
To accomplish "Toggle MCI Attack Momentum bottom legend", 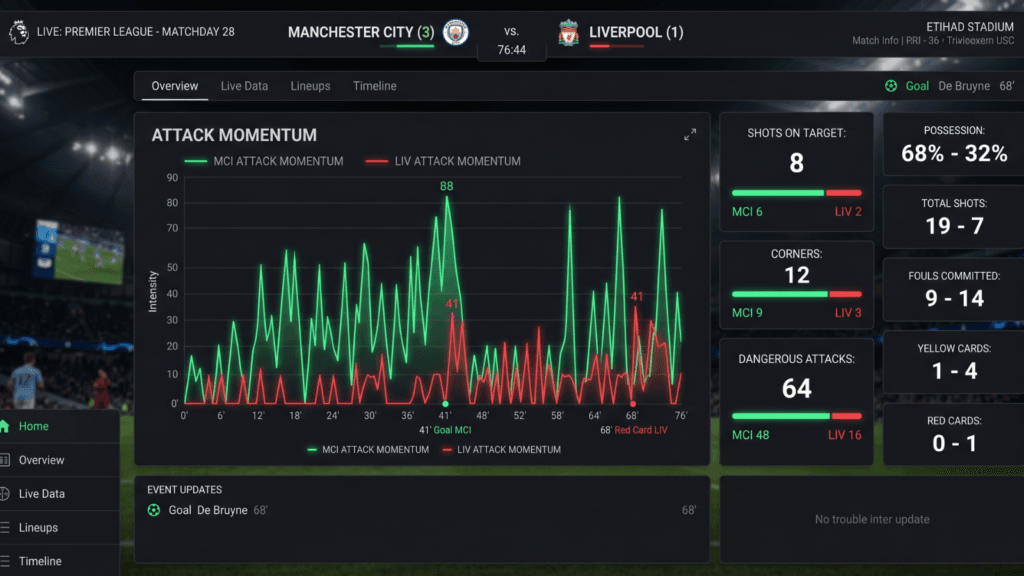I will 368,450.
